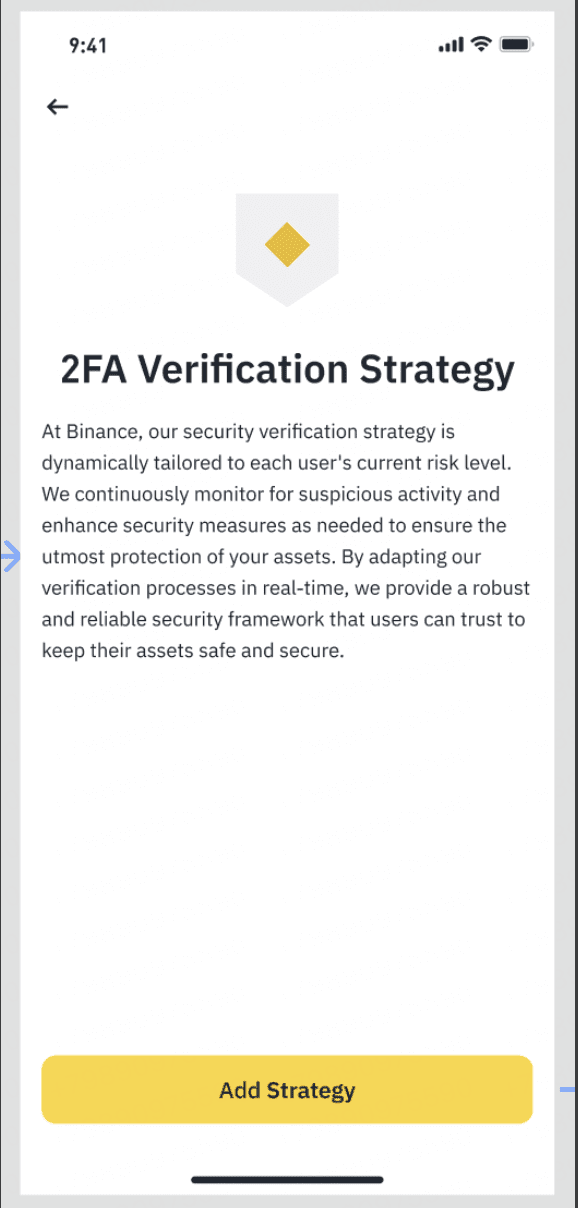Click the Wi-Fi status icon
578x1208 pixels.
481,44
